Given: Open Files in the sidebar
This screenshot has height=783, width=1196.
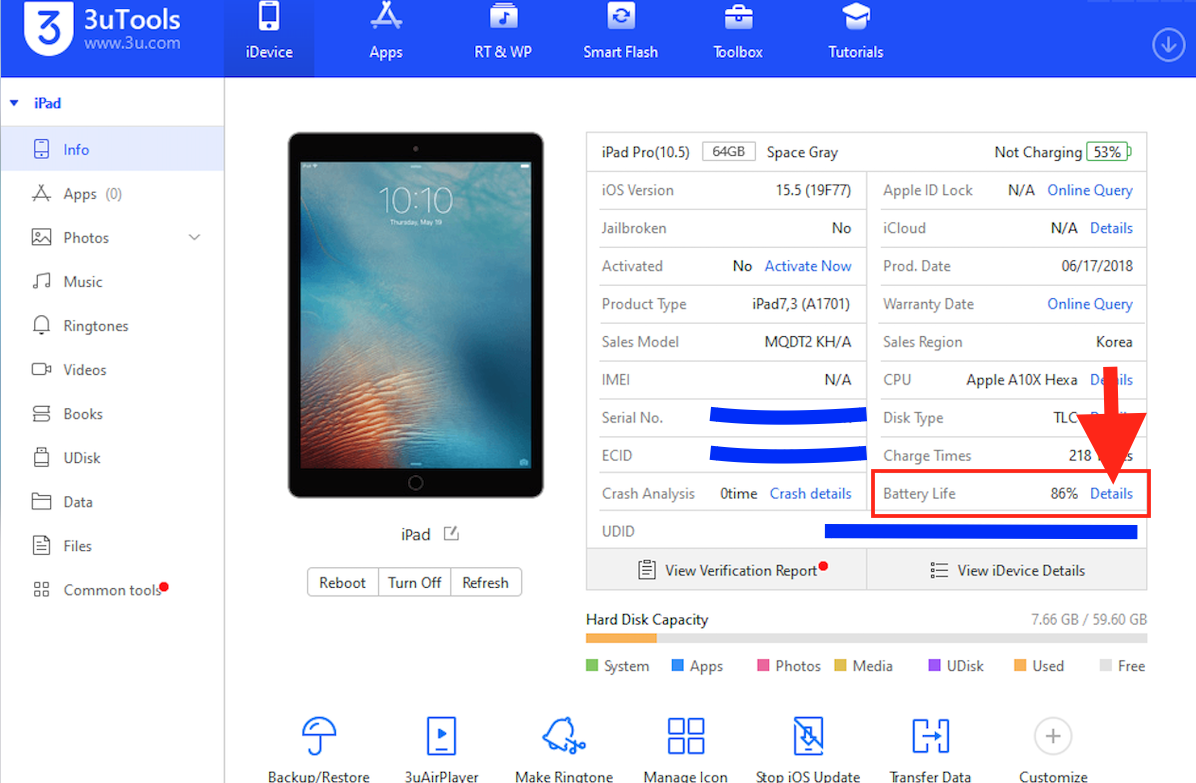Looking at the screenshot, I should 112,546.
